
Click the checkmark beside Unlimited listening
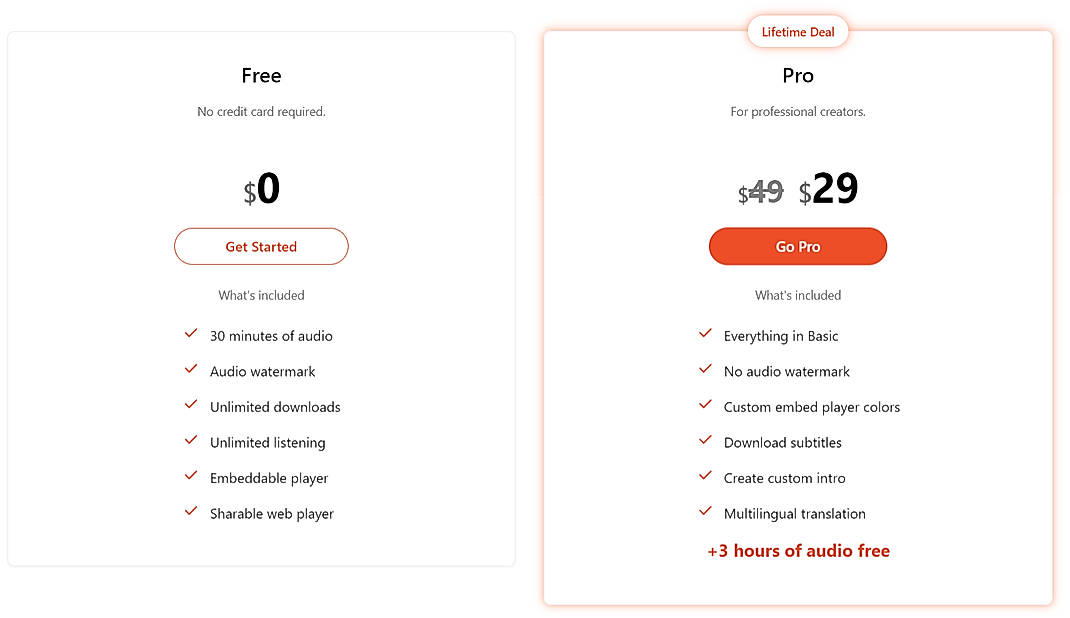pyautogui.click(x=191, y=441)
